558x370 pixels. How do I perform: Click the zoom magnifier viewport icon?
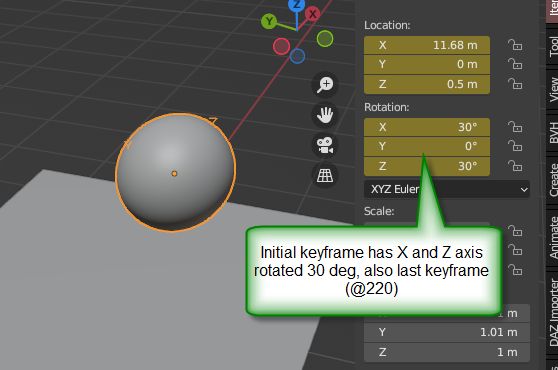[325, 85]
